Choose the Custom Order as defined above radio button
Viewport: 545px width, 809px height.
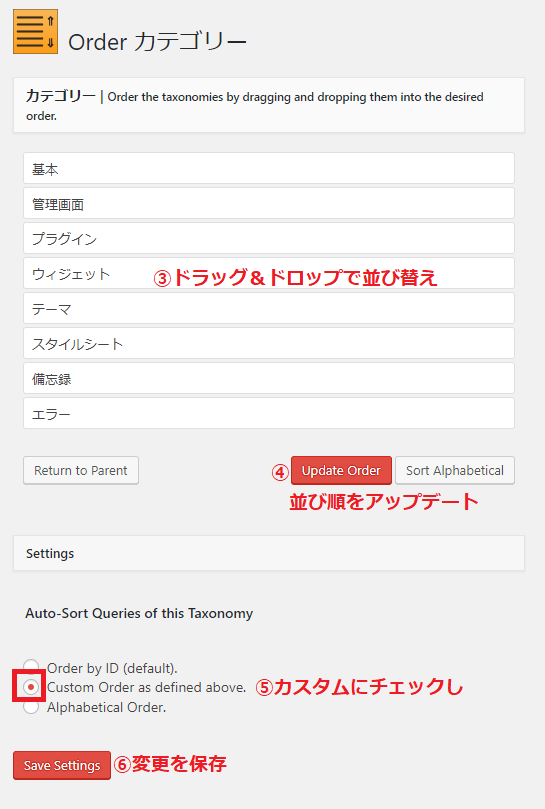pos(31,687)
